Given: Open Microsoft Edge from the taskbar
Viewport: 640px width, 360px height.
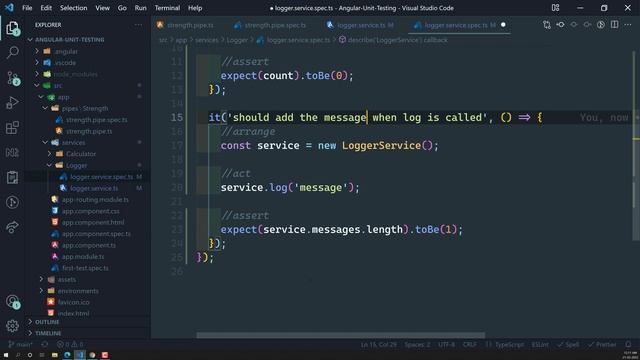Looking at the screenshot, I should pyautogui.click(x=67, y=355).
